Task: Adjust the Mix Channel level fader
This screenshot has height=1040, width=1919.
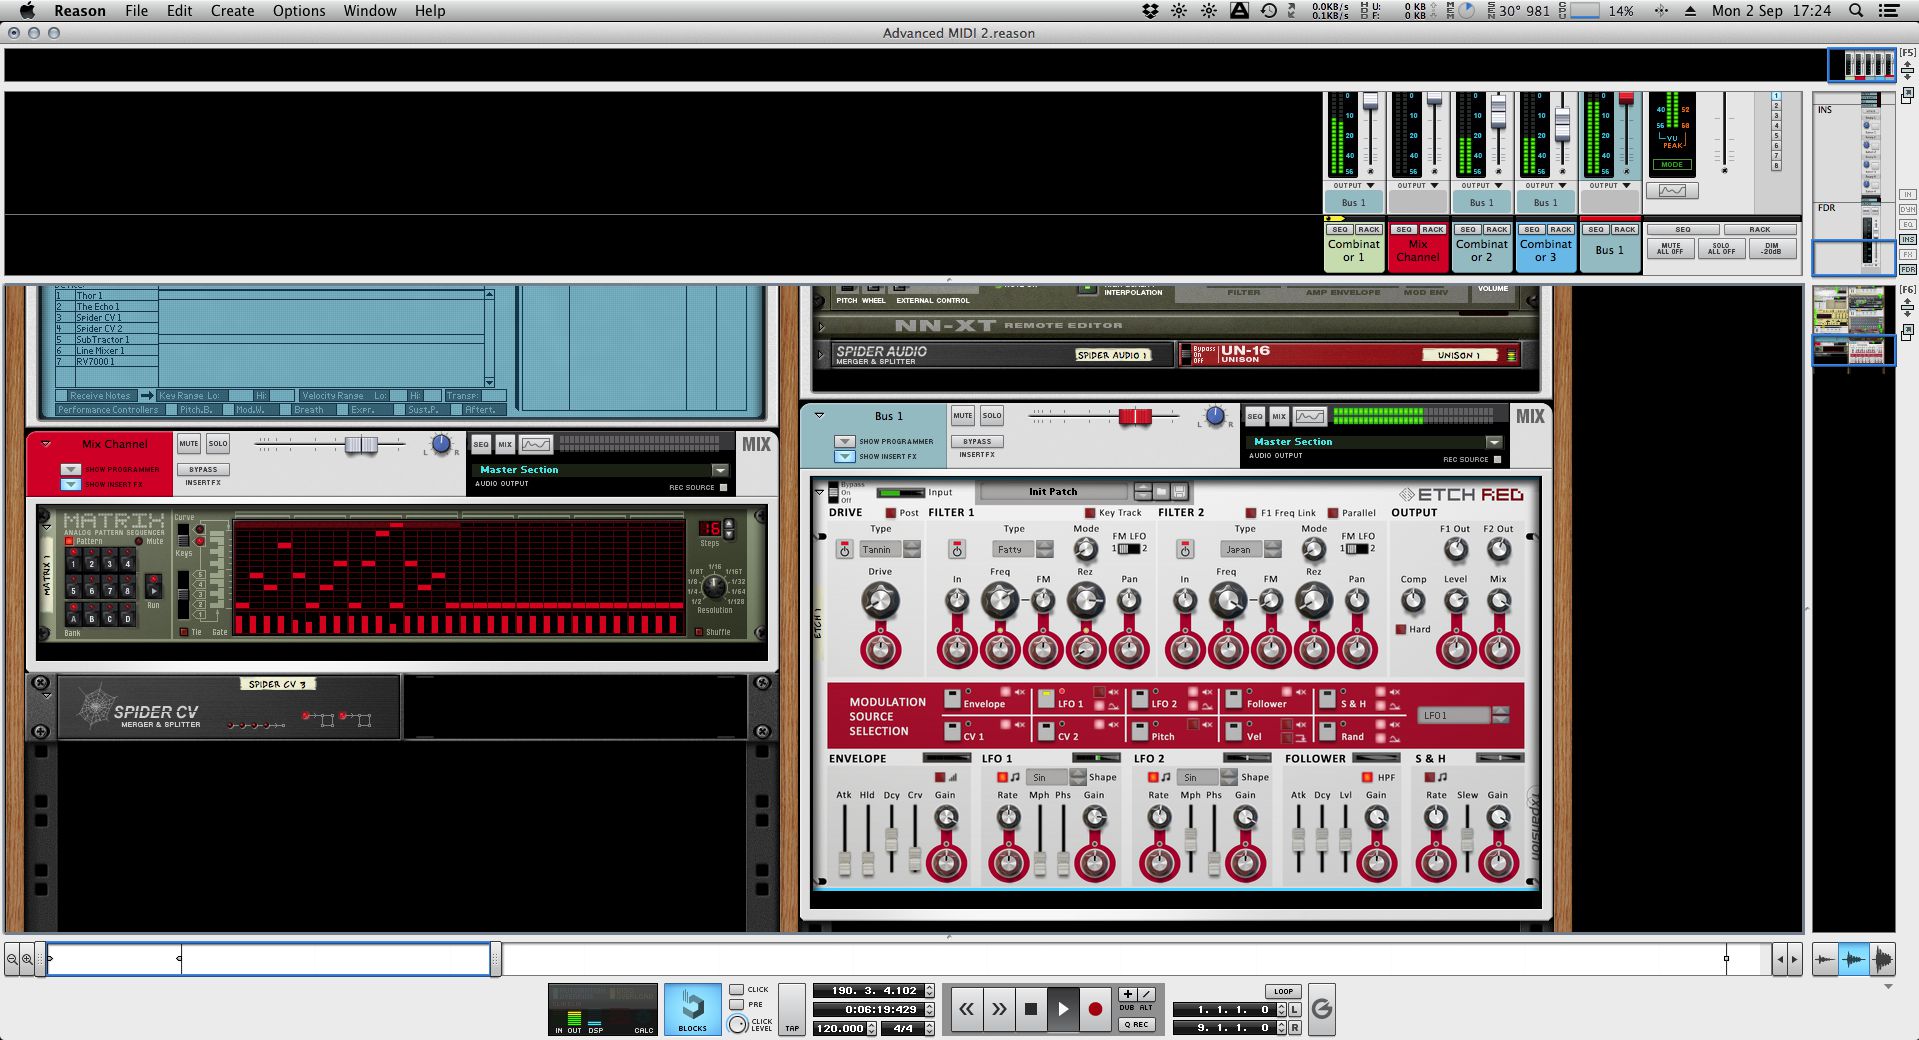Action: coord(361,444)
